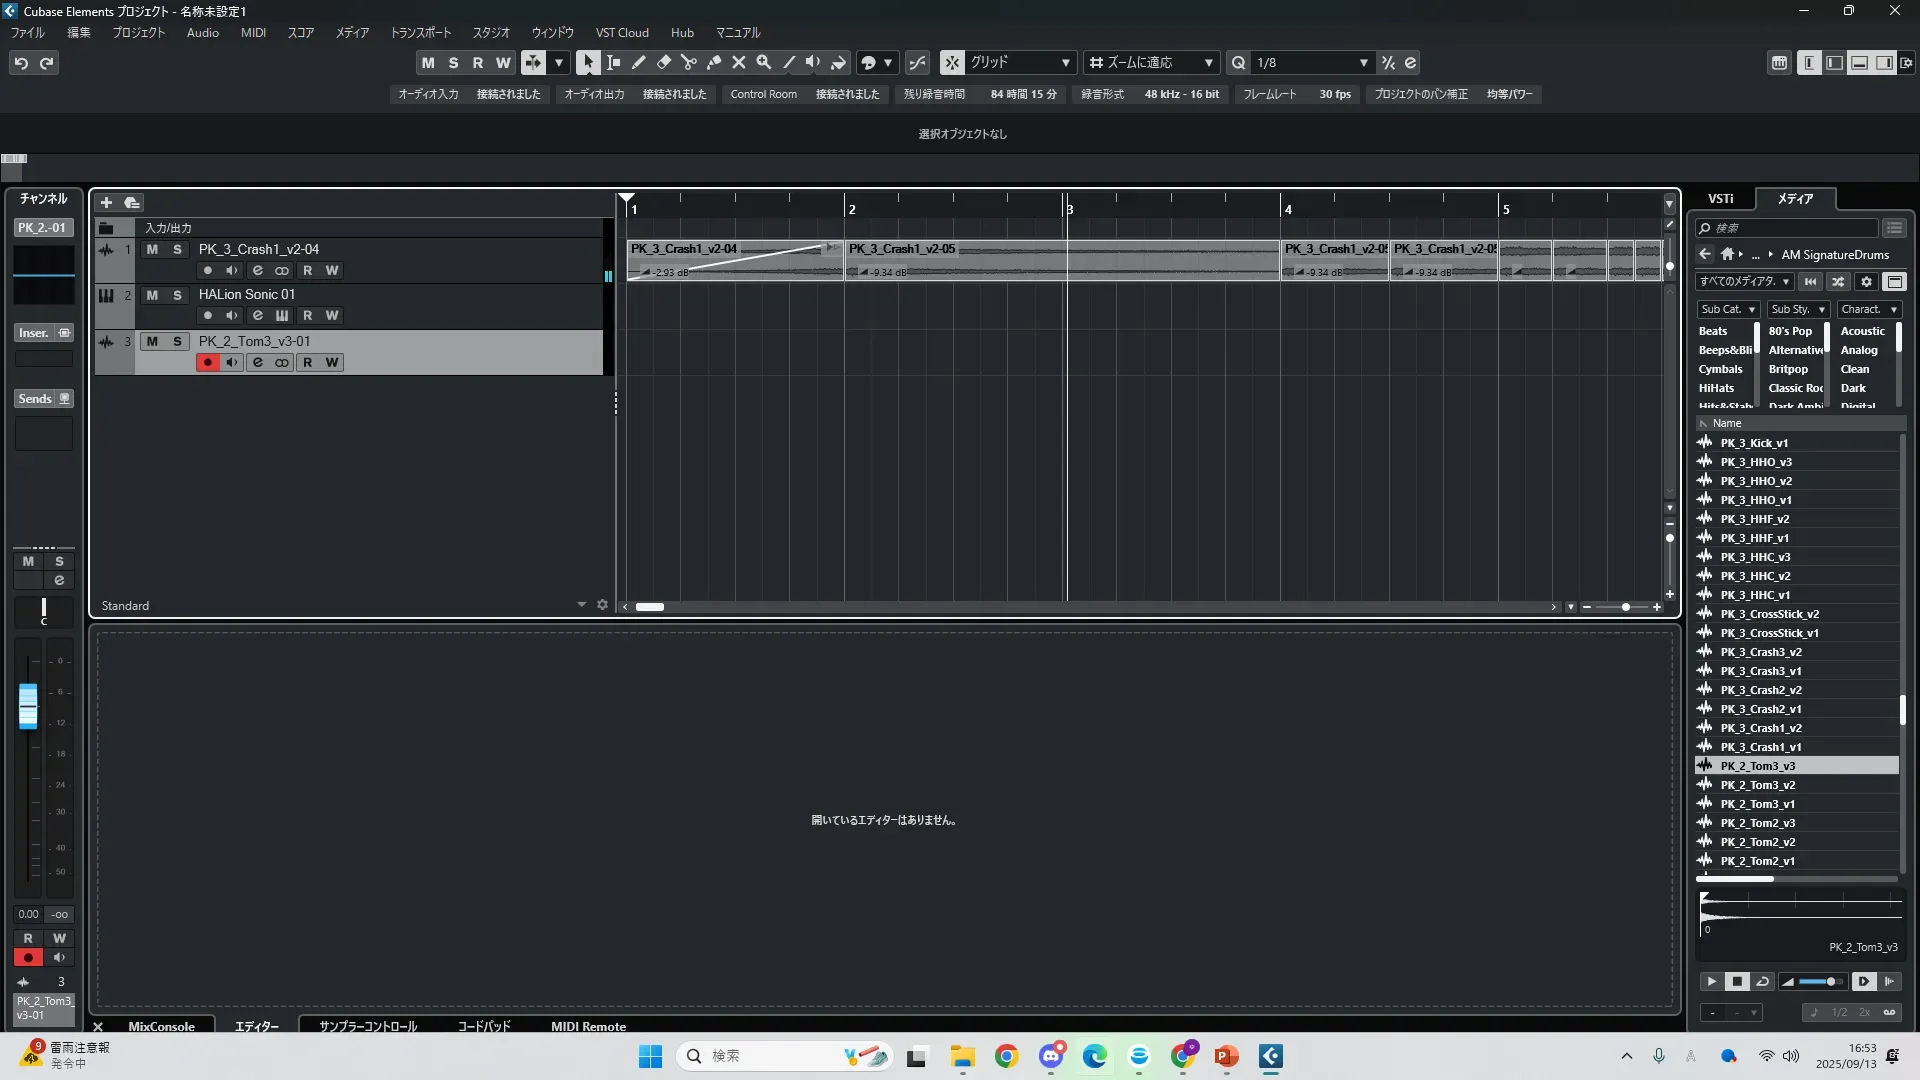Select the Glue tool

tap(713, 62)
